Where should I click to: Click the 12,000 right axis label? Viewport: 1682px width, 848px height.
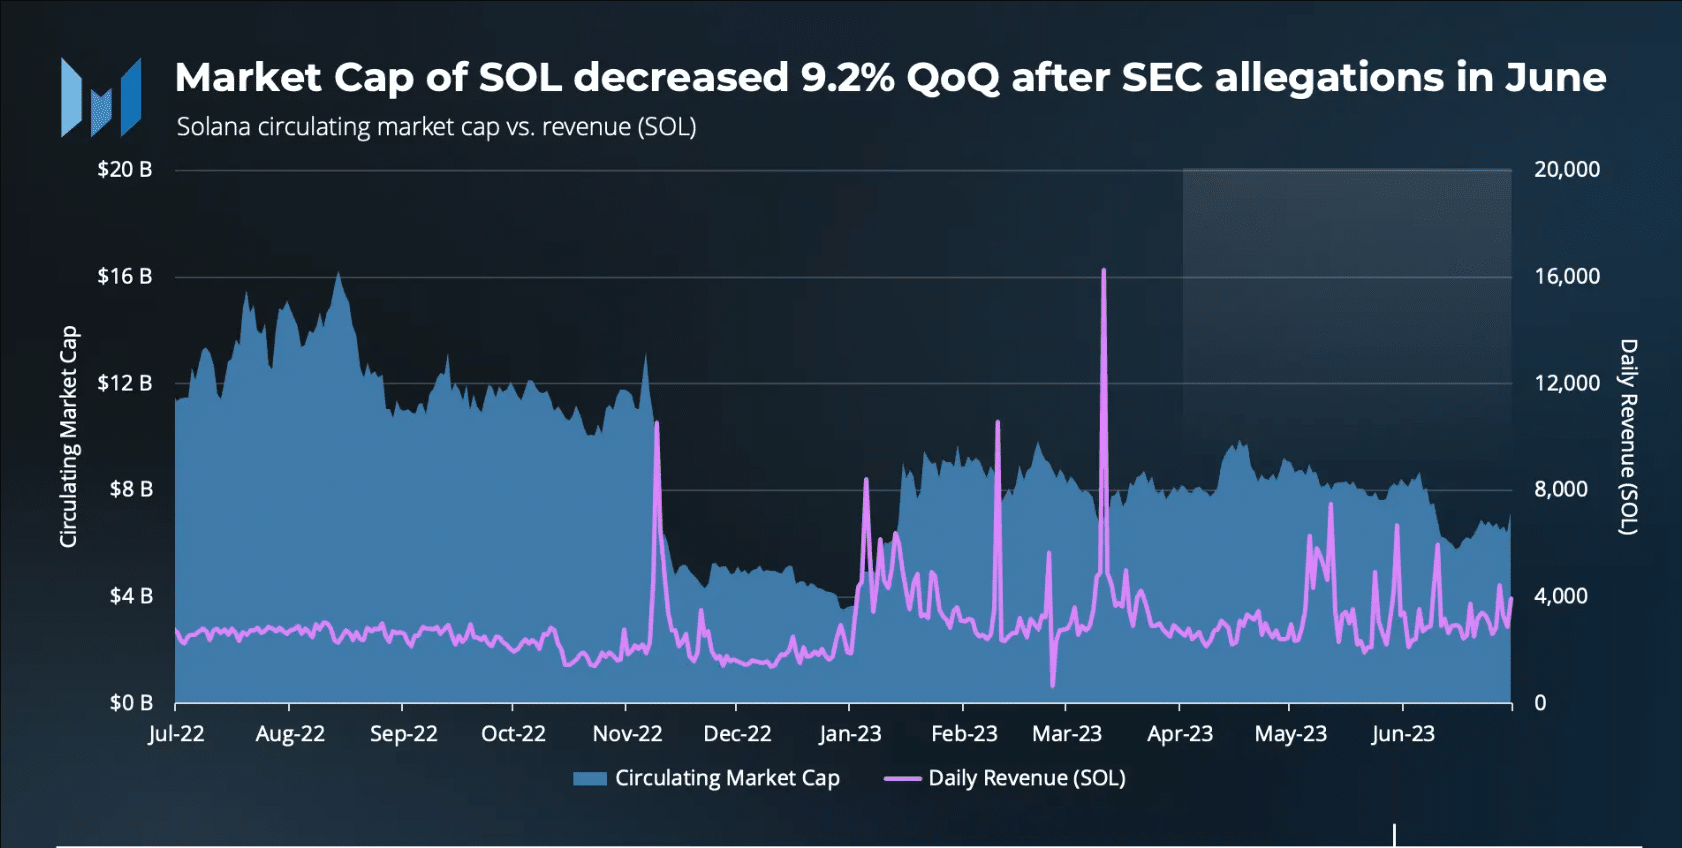click(x=1567, y=383)
